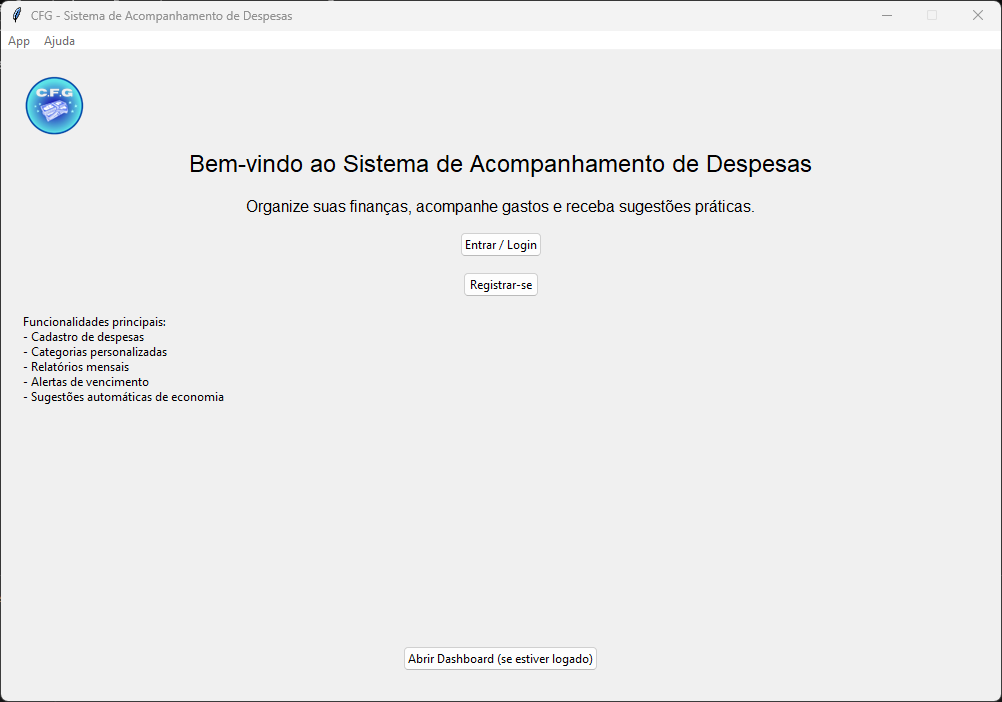Click the CFG round logo image

click(x=54, y=105)
